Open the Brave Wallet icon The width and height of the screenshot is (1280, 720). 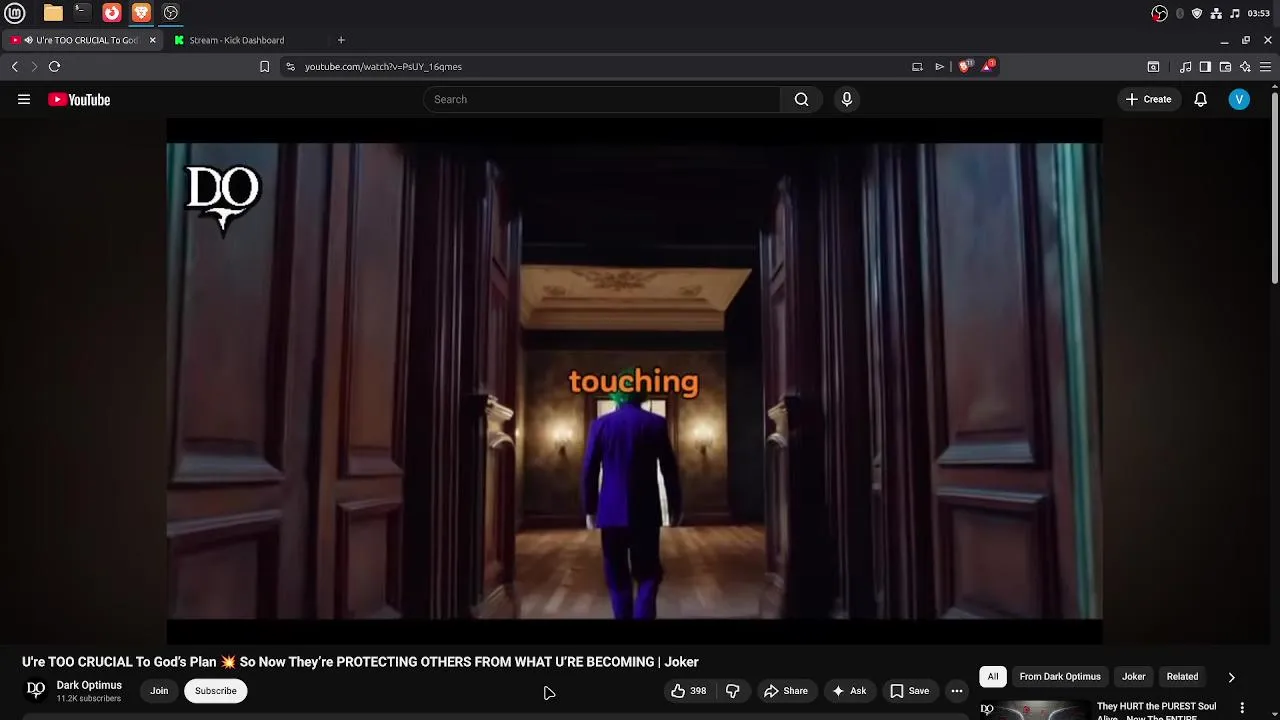[1225, 67]
